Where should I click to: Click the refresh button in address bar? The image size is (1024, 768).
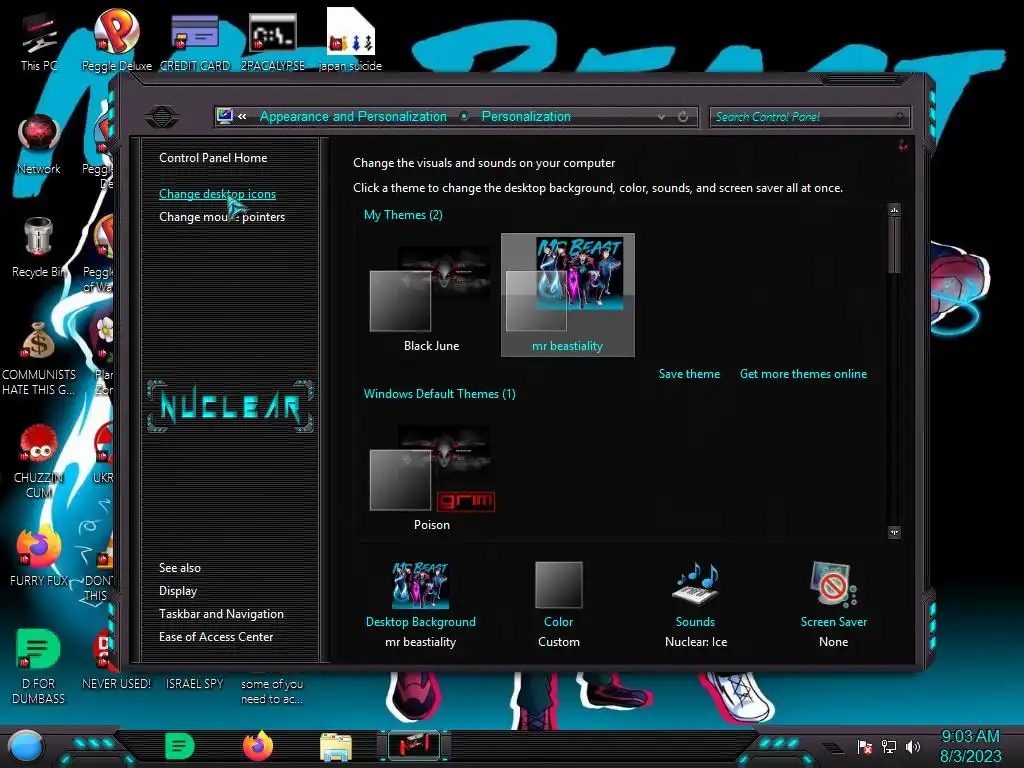(x=683, y=116)
